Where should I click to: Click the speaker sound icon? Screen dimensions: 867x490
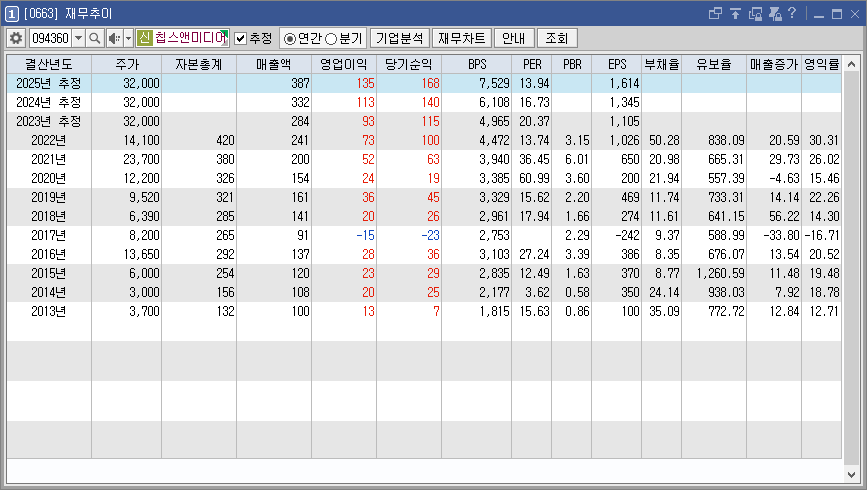click(114, 38)
